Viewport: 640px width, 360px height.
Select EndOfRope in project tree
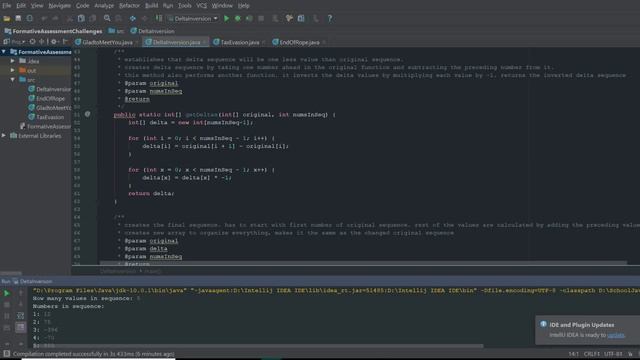click(47, 98)
